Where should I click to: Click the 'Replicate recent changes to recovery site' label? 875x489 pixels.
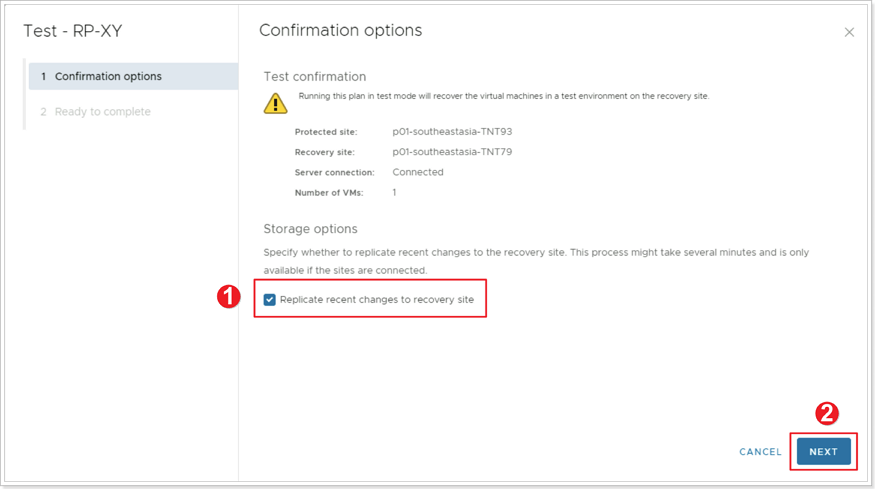point(377,300)
